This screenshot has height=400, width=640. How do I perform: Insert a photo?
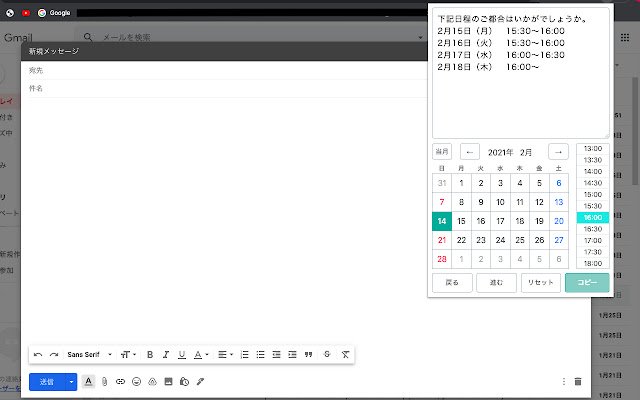pyautogui.click(x=168, y=382)
